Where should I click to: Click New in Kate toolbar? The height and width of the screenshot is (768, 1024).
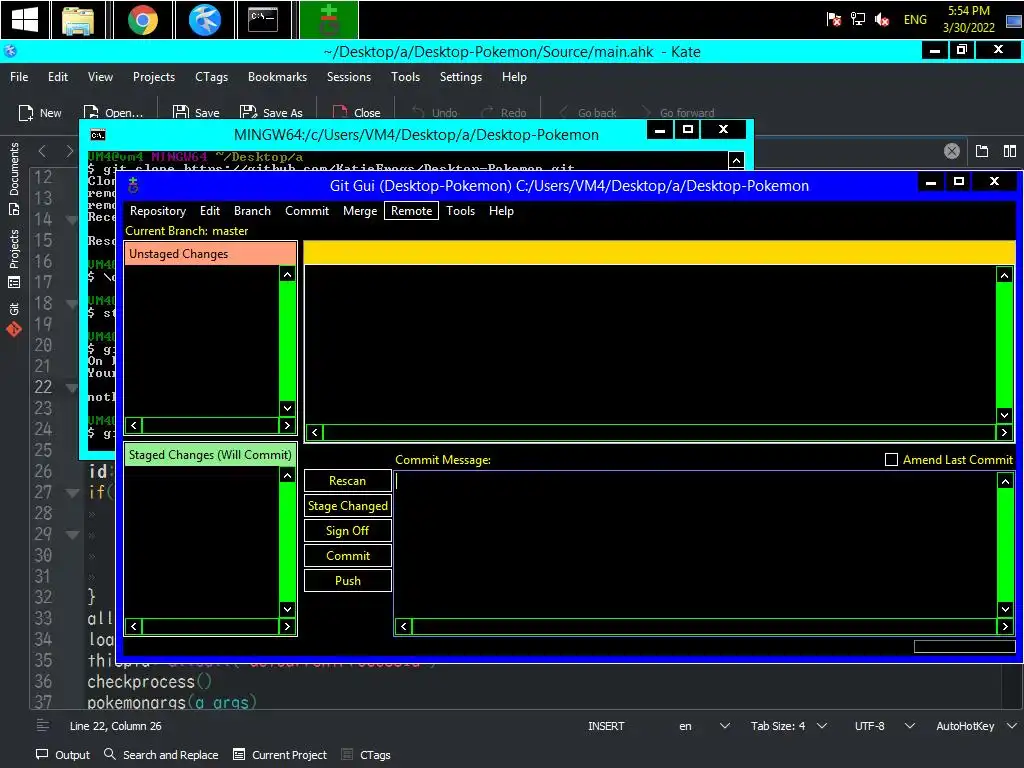pyautogui.click(x=40, y=113)
